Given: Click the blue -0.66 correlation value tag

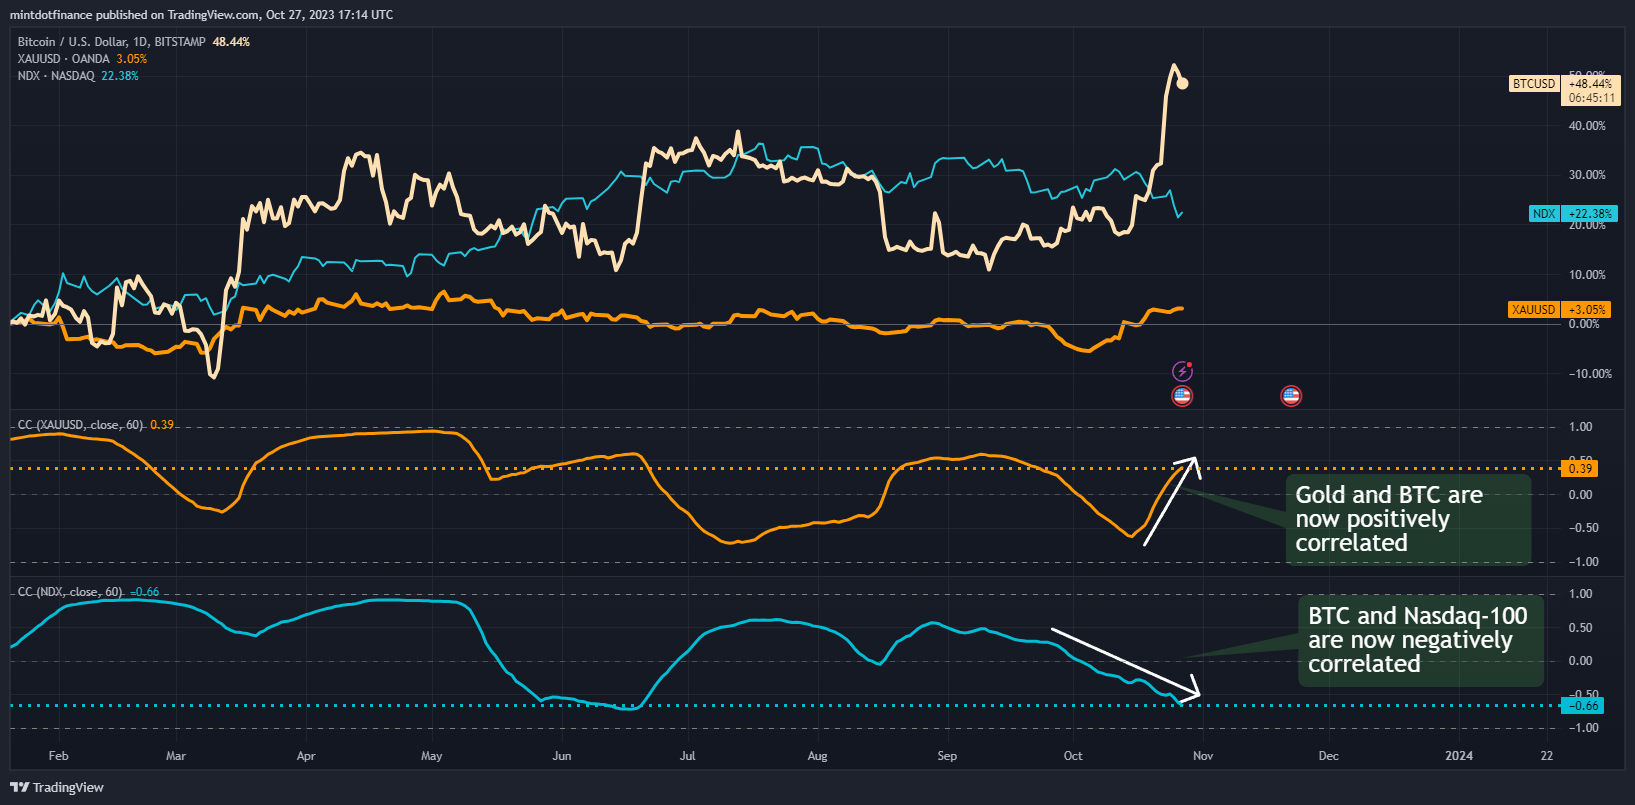Looking at the screenshot, I should coord(1582,705).
